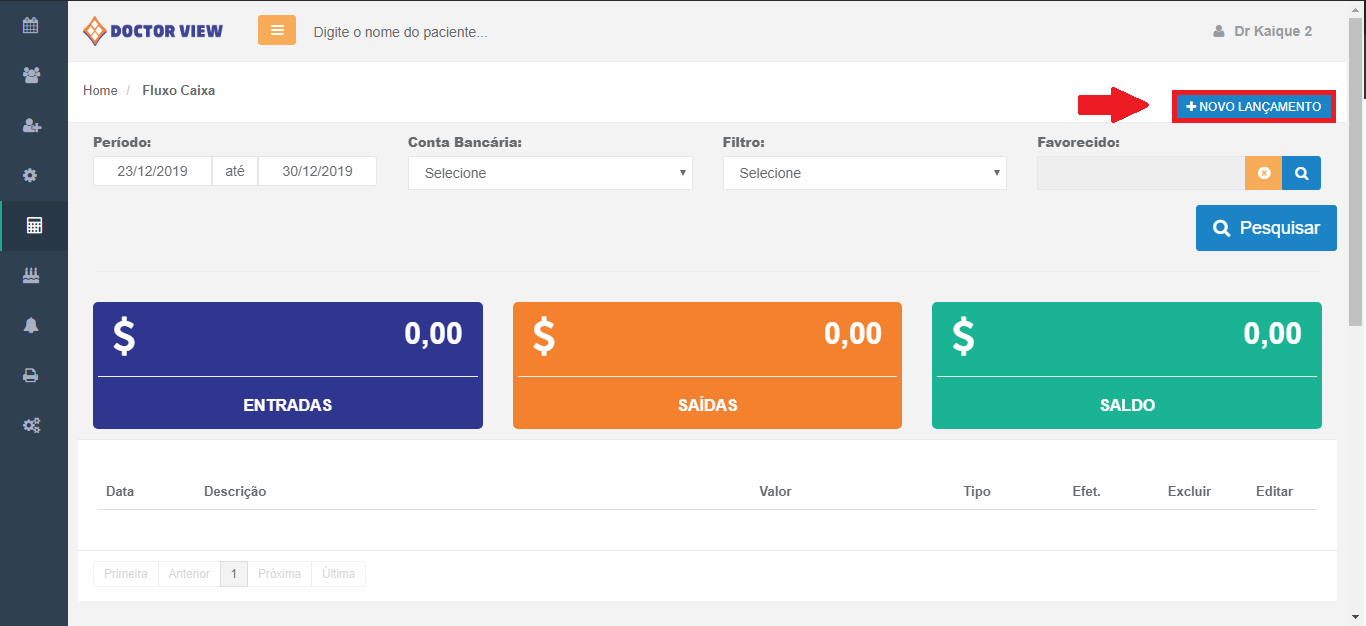Go to Home breadcrumb link
The width and height of the screenshot is (1366, 626).
100,91
